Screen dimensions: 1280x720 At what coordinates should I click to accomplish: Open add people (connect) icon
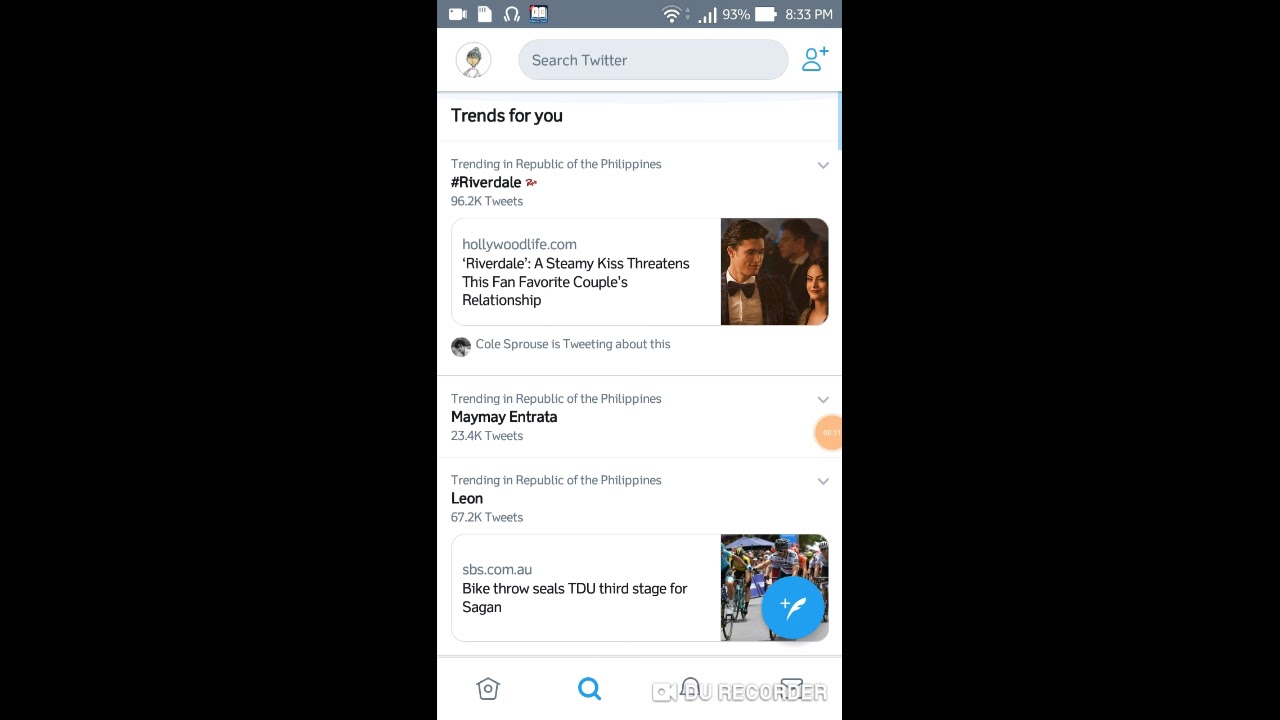[x=815, y=59]
